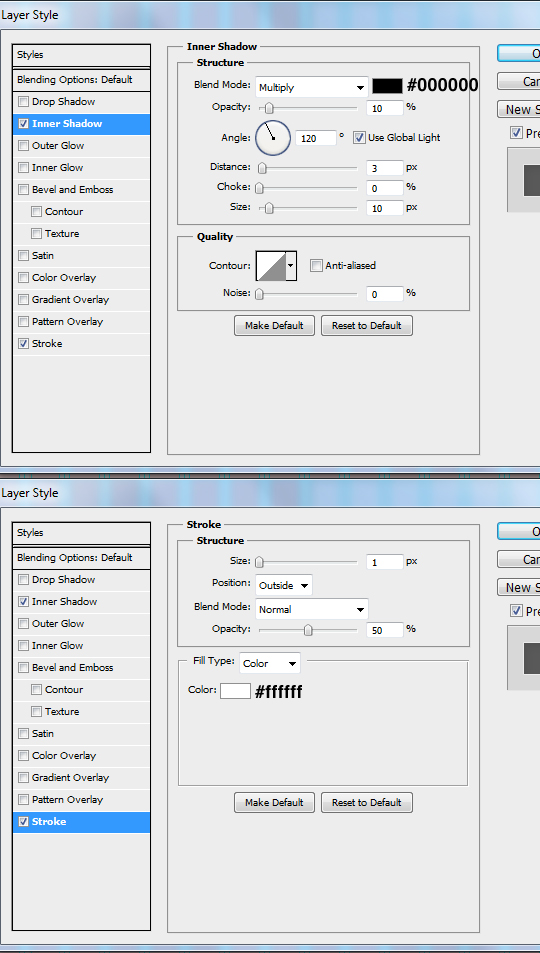
Task: Enable Satin checkbox in bottom dialog
Action: [24, 733]
